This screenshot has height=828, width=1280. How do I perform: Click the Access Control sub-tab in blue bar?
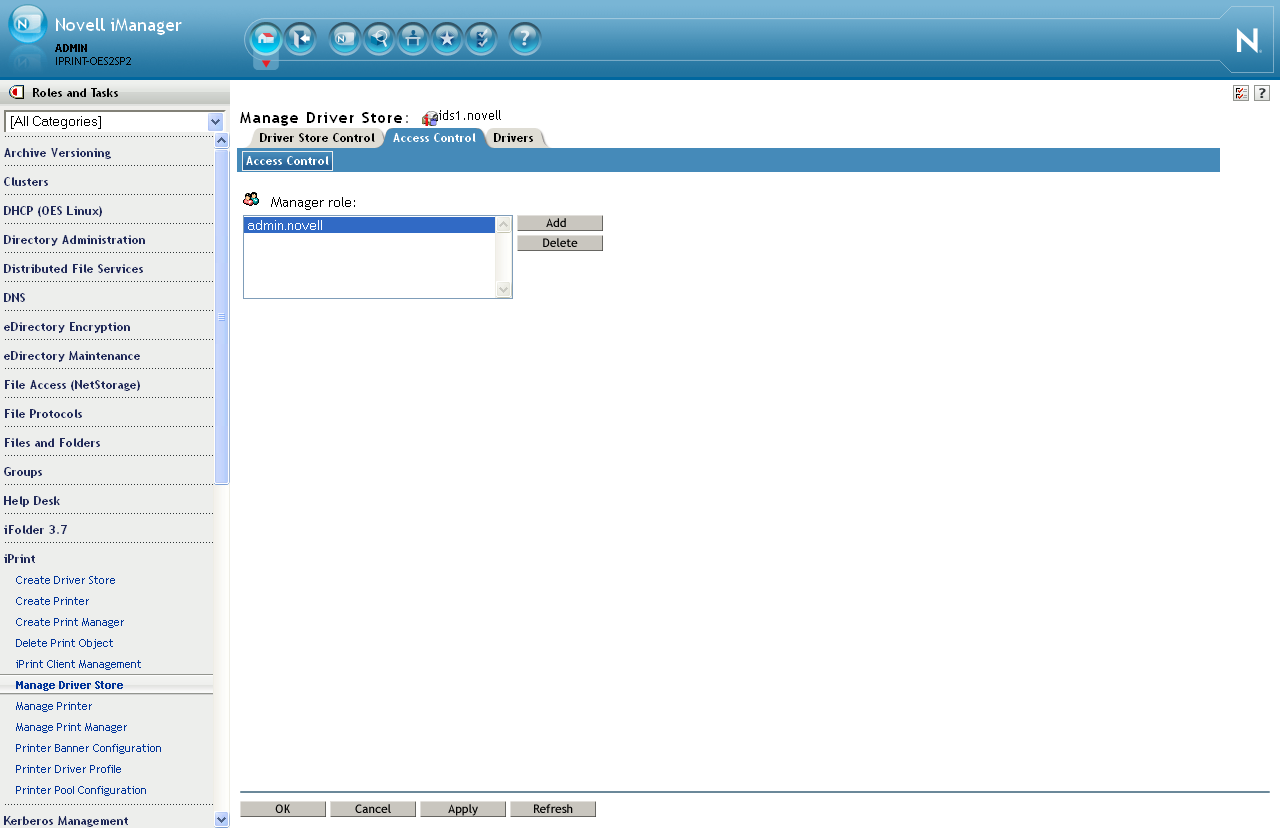coord(287,161)
